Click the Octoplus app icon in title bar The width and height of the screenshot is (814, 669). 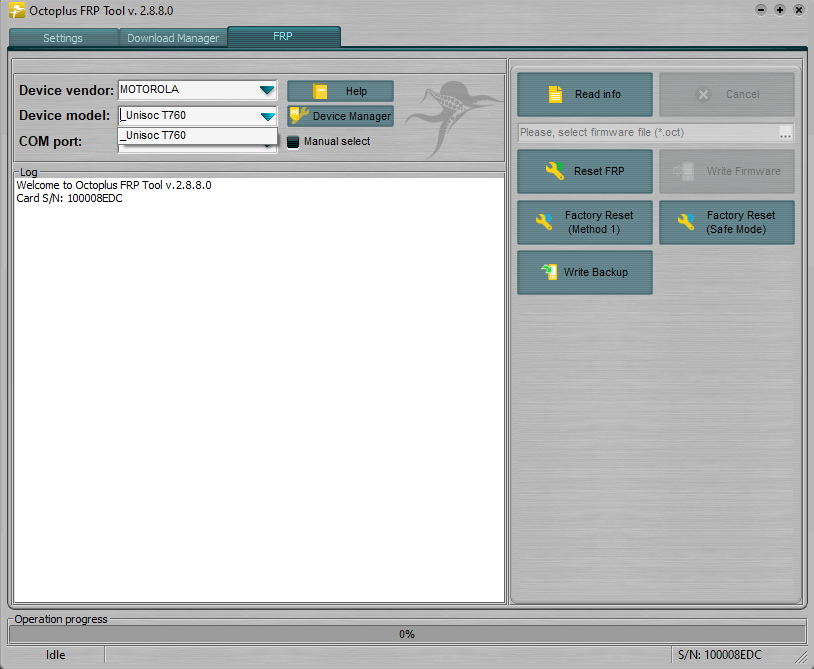click(x=17, y=10)
